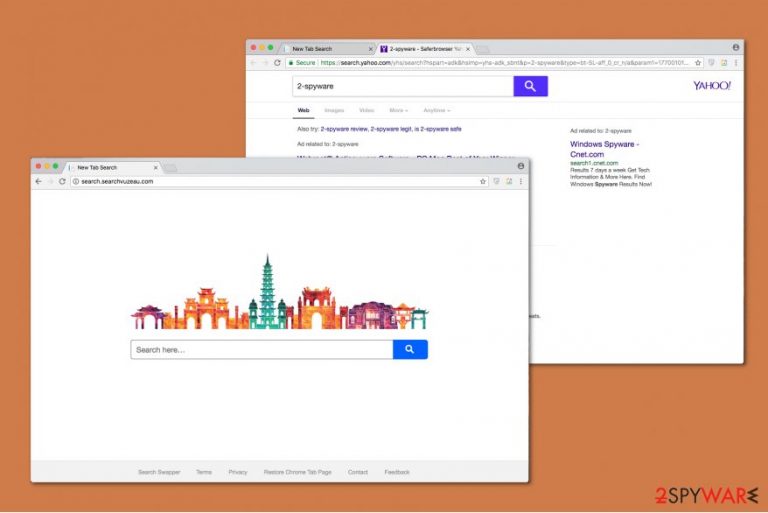Click the search.searchvuzeau.com address bar

(279, 181)
